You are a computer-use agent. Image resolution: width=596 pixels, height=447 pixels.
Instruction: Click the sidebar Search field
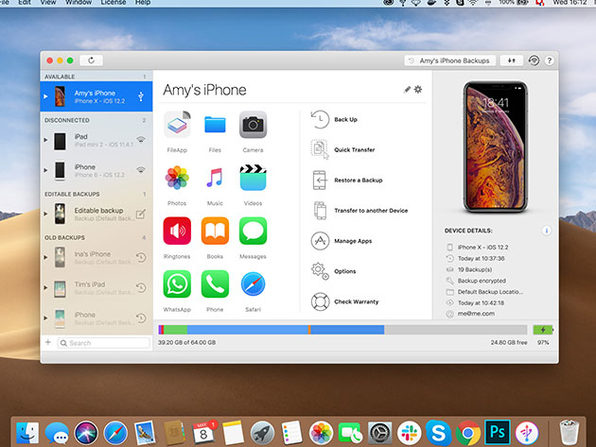[x=103, y=343]
